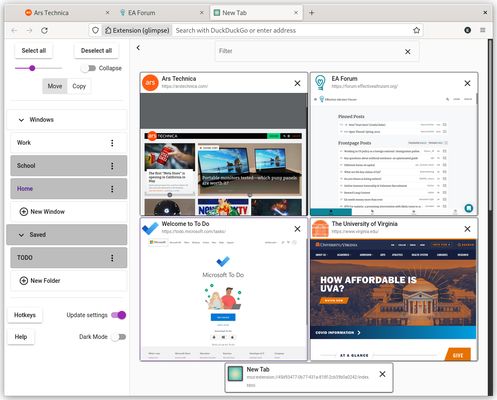Viewport: 497px width, 400px height.
Task: Close the Ars Technica tab card
Action: (297, 83)
